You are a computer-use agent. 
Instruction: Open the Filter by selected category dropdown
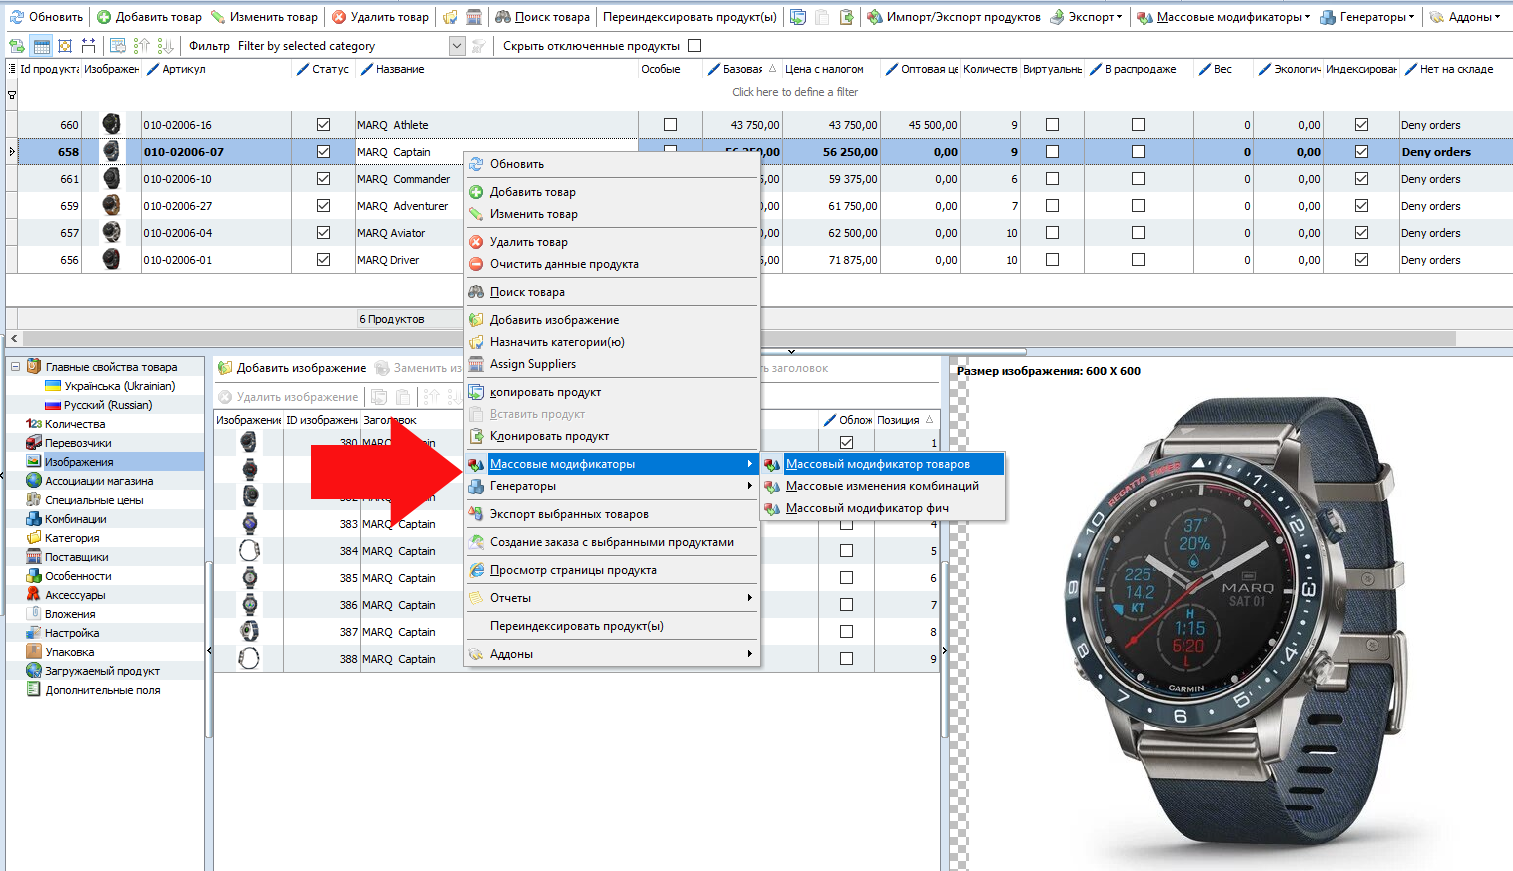457,46
